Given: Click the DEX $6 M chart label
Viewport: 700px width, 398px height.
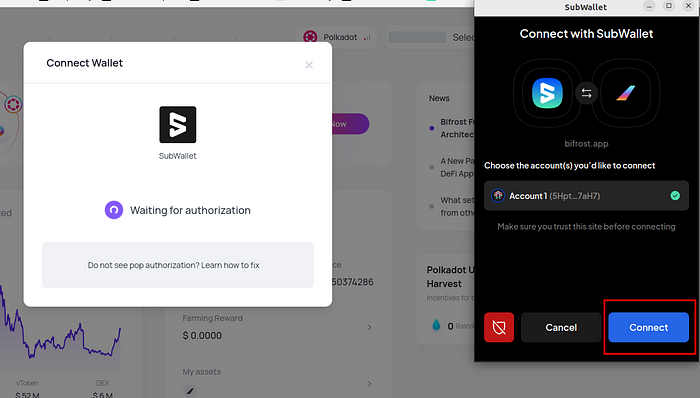Looking at the screenshot, I should (103, 389).
